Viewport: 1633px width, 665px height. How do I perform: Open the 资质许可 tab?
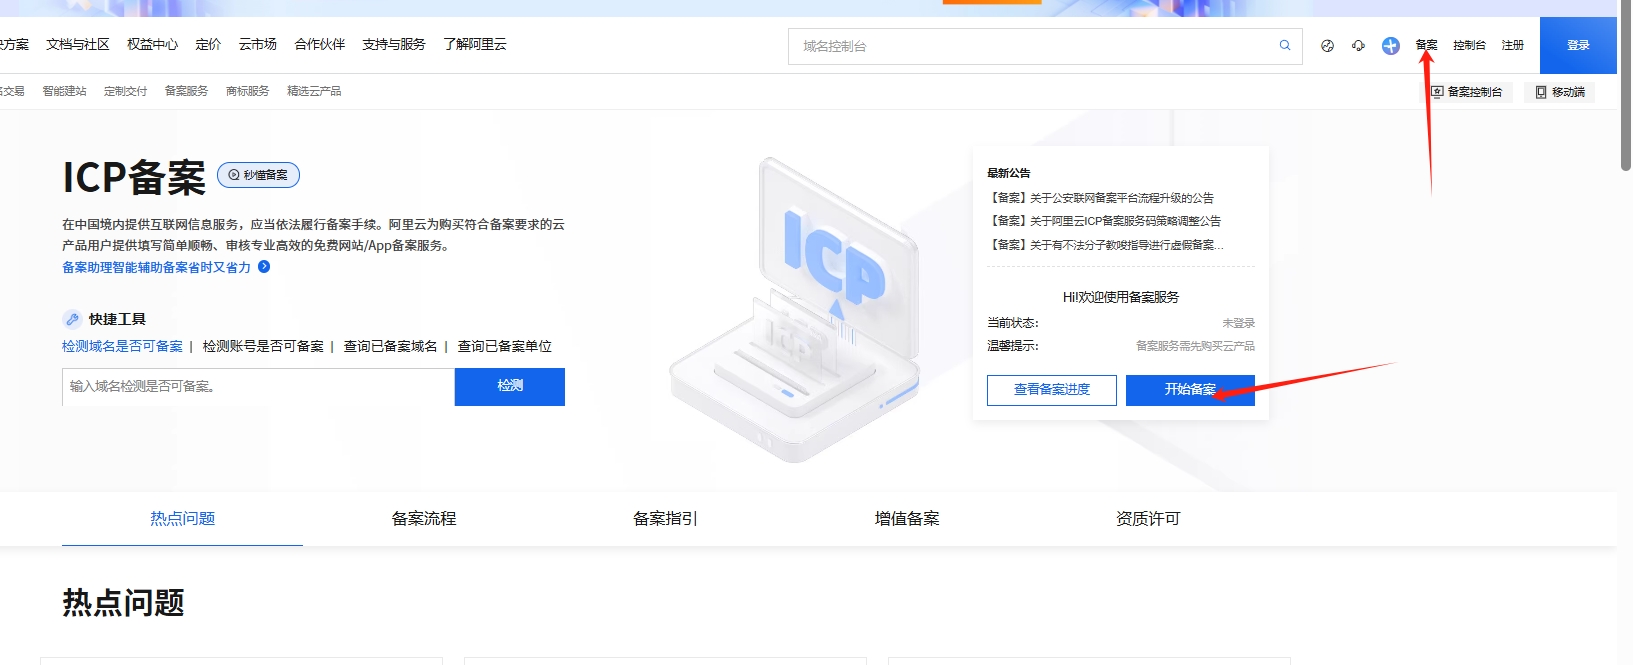coord(1148,518)
